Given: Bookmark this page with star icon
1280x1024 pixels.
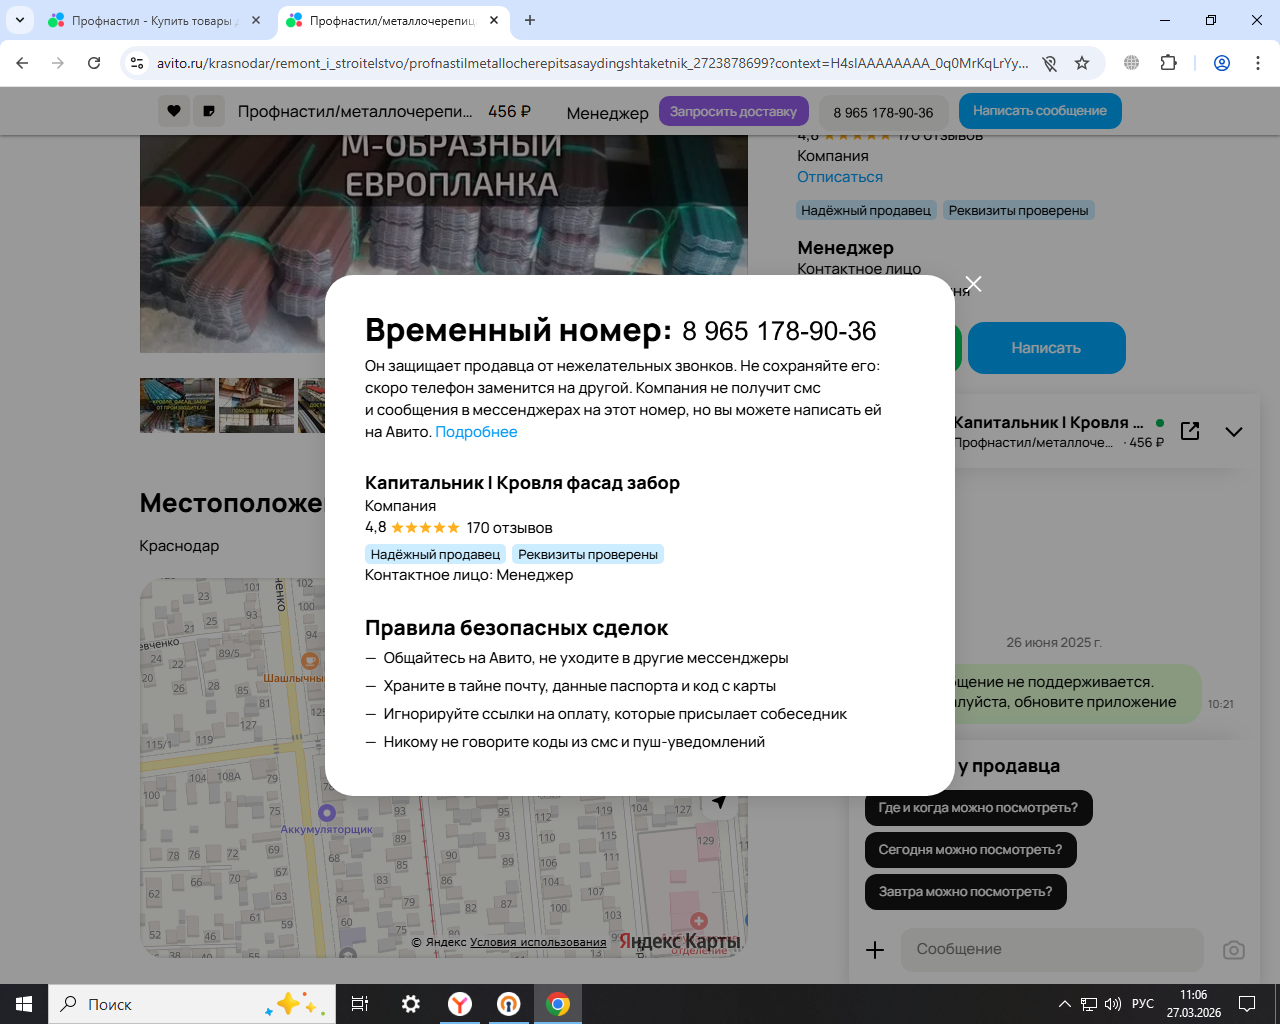Looking at the screenshot, I should 1082,63.
